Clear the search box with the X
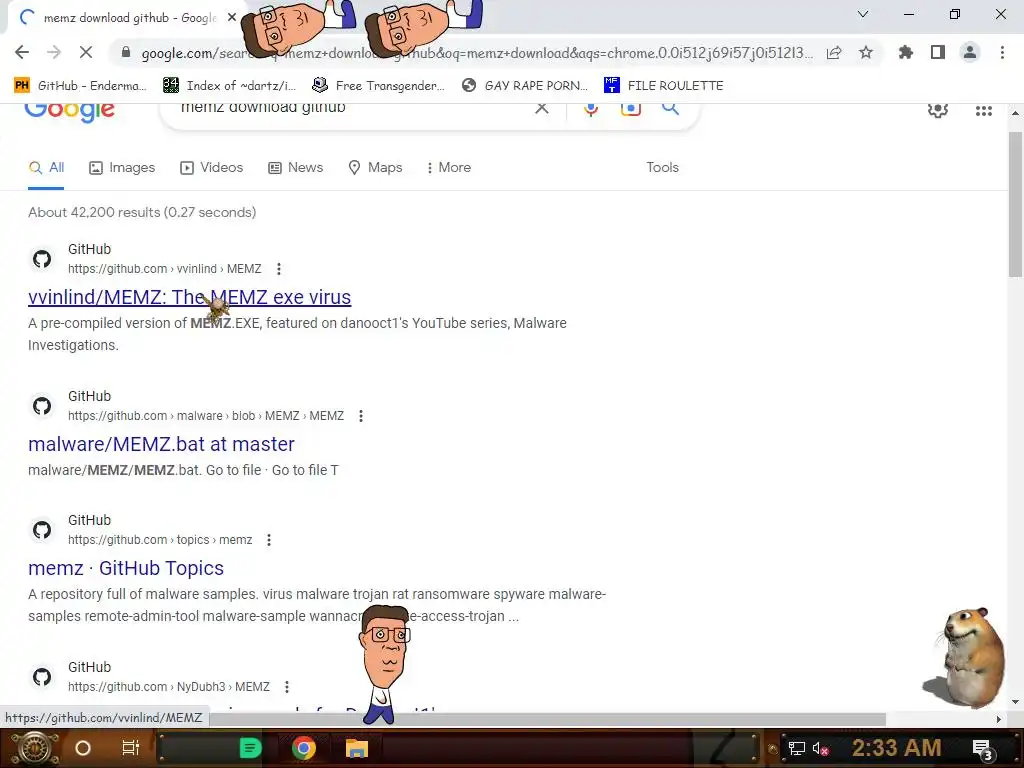Screen dimensions: 1024x768 click(541, 108)
